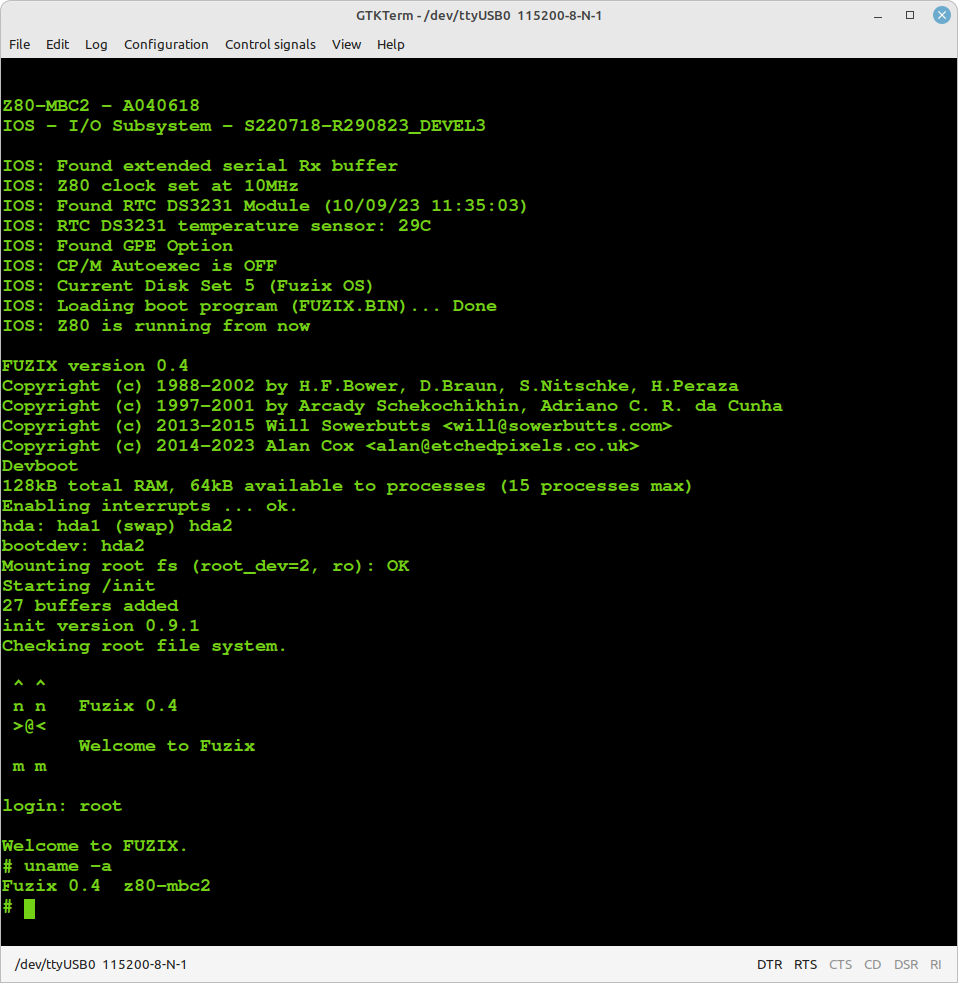Minimize the GTKTerm window

[x=881, y=15]
